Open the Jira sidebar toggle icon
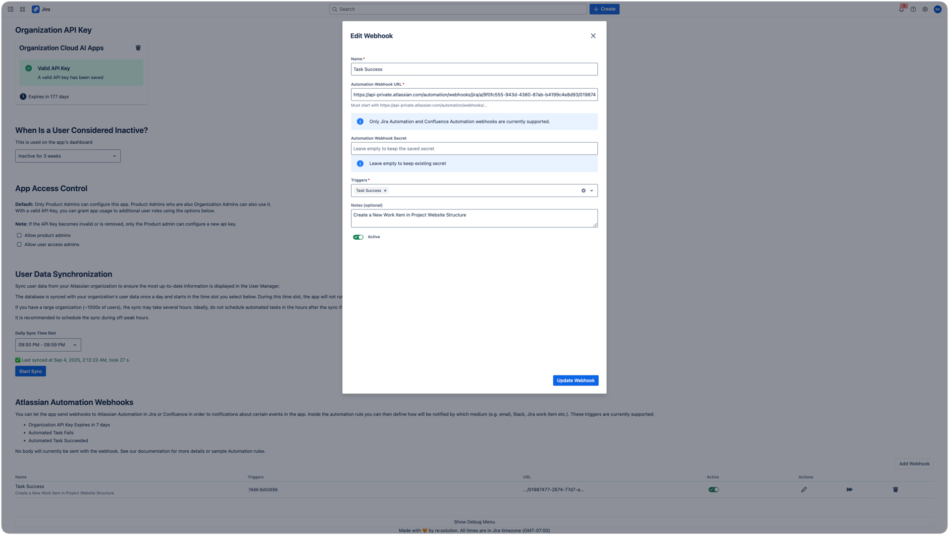Image resolution: width=949 pixels, height=535 pixels. [x=10, y=9]
